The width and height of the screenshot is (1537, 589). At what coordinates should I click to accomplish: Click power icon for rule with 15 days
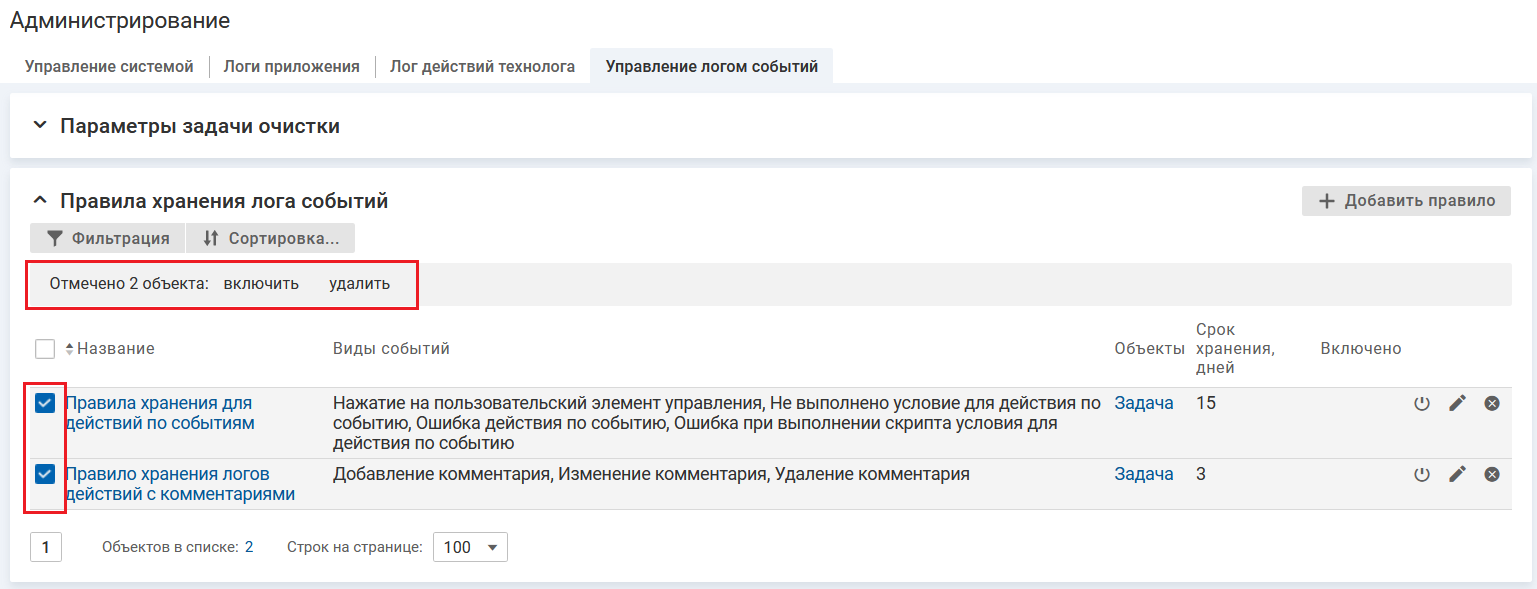click(x=1421, y=404)
